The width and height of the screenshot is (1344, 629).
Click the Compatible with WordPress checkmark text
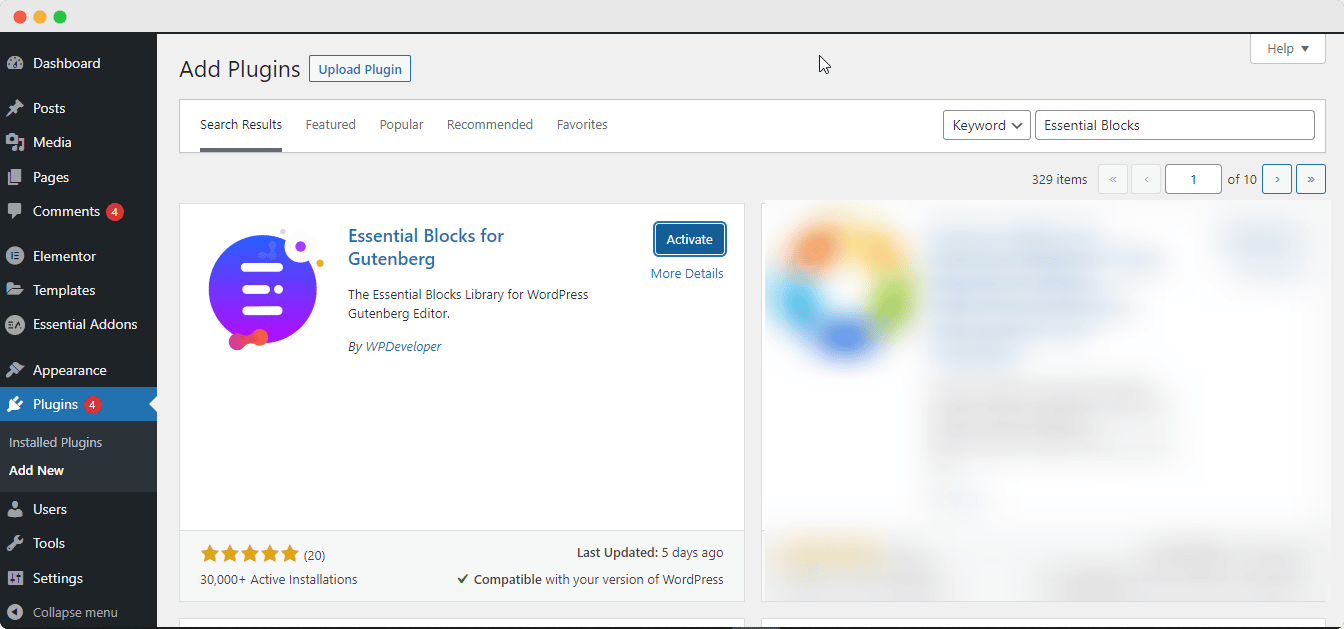[590, 579]
